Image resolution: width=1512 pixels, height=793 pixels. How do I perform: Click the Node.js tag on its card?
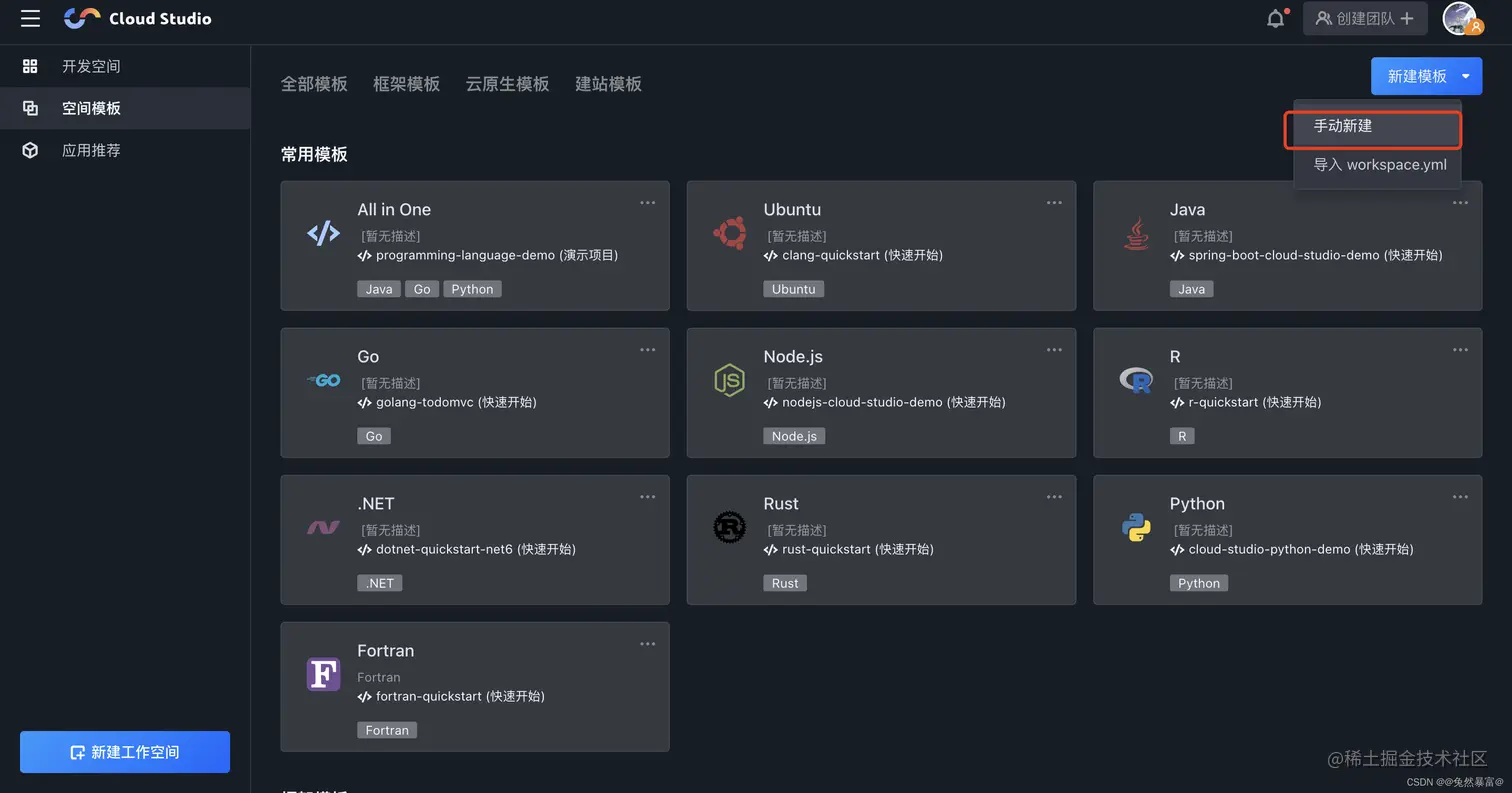click(x=794, y=436)
